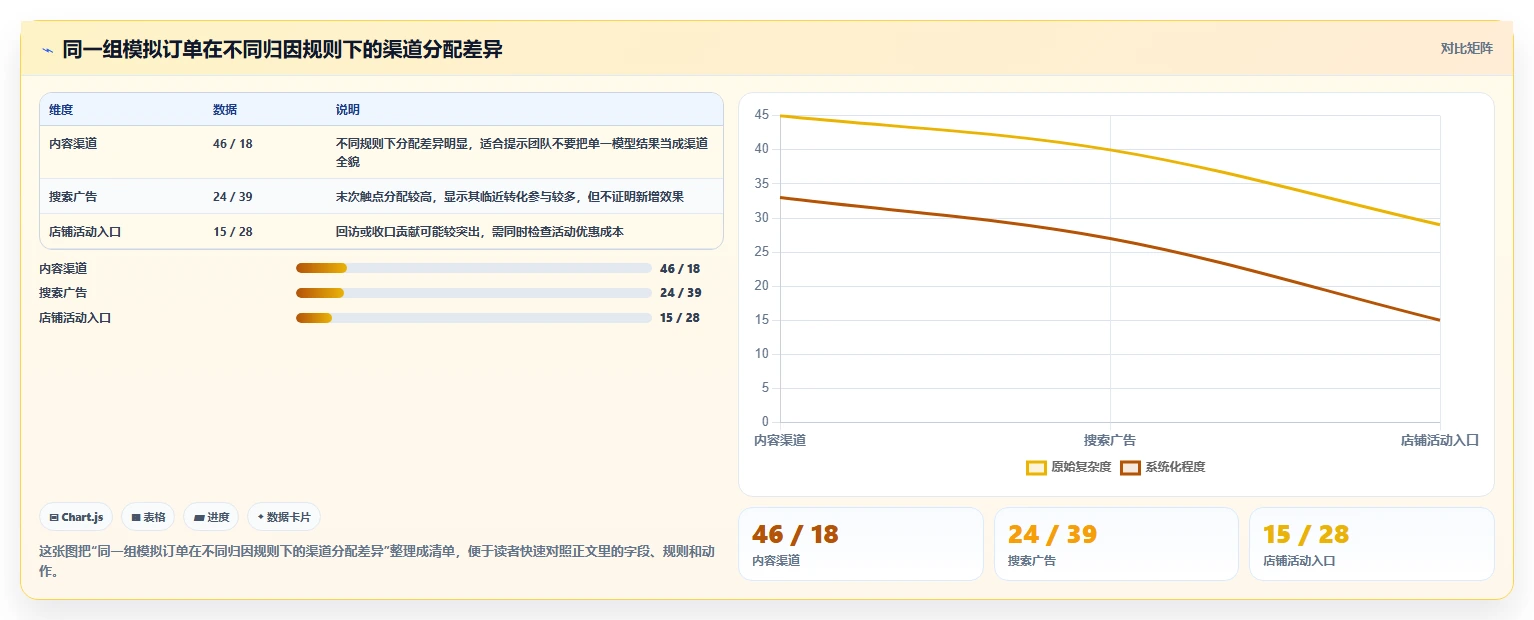1534x620 pixels.
Task: Select the 内容渠道 cell in the table
Action: [73, 143]
